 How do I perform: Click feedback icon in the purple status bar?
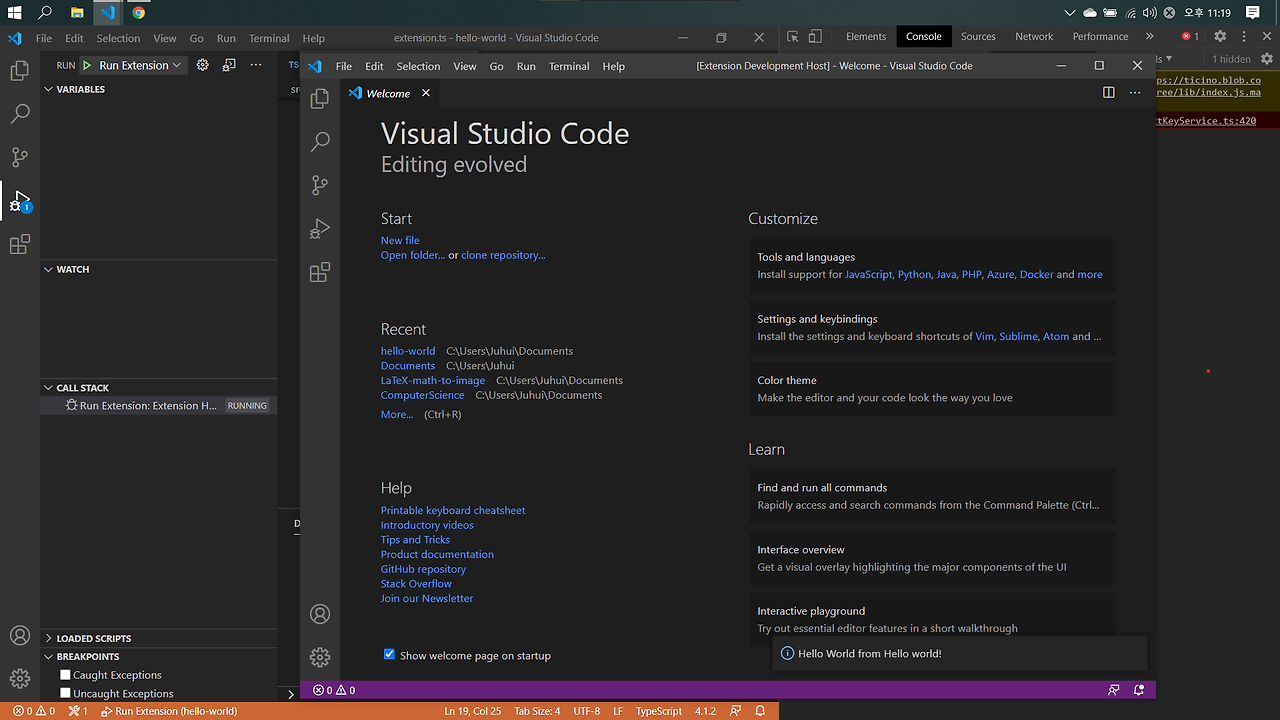tap(1114, 690)
